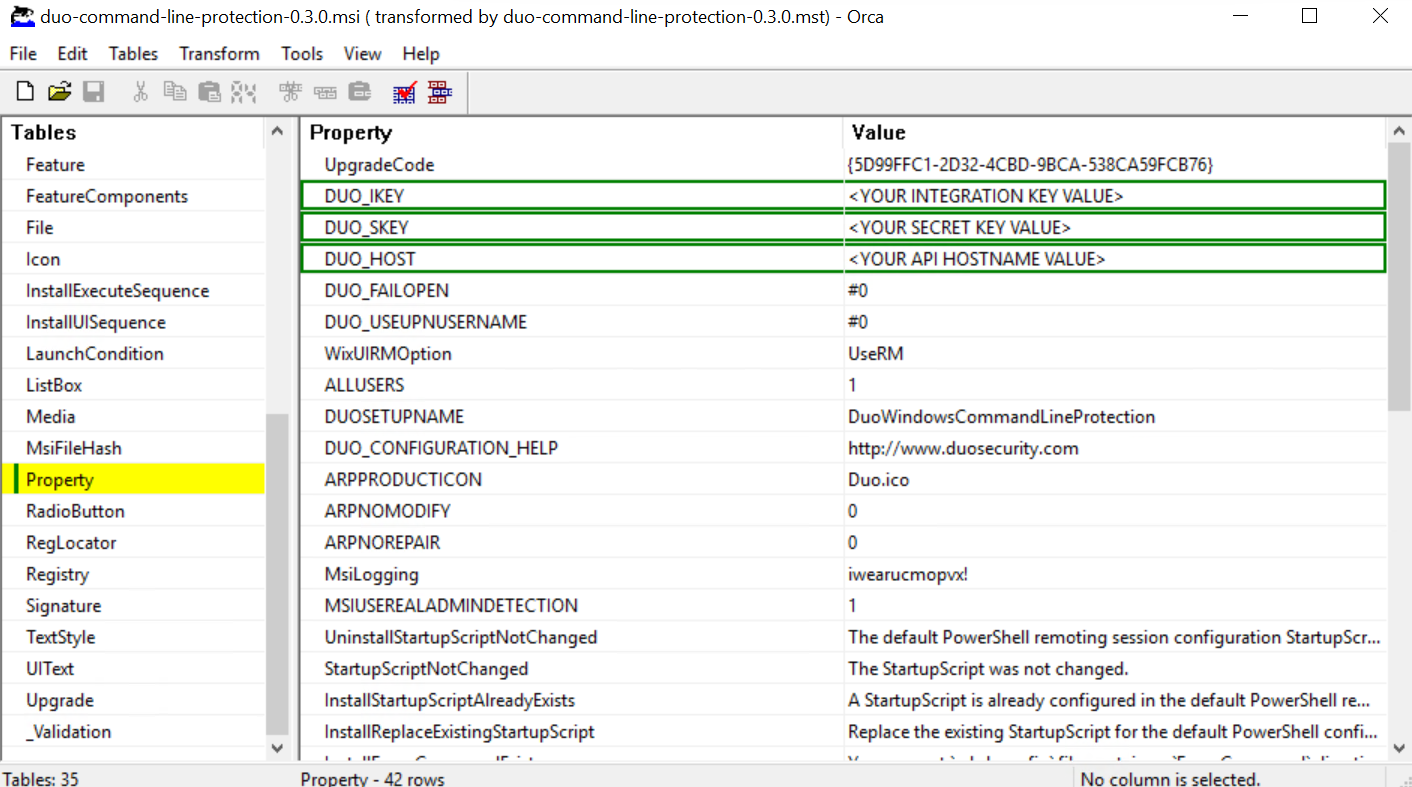Click the rightmost transform dialog toolbar icon
1412x787 pixels.
click(438, 92)
